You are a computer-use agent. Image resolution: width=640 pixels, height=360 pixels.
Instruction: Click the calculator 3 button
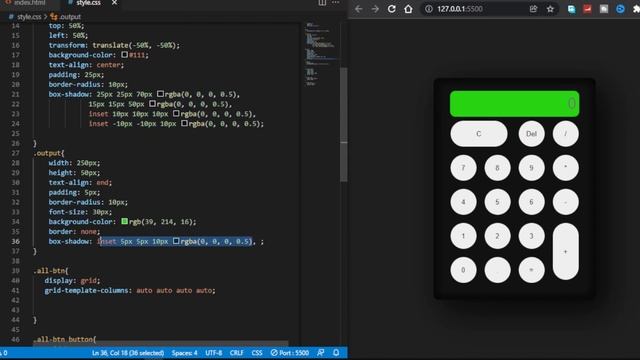(x=531, y=236)
